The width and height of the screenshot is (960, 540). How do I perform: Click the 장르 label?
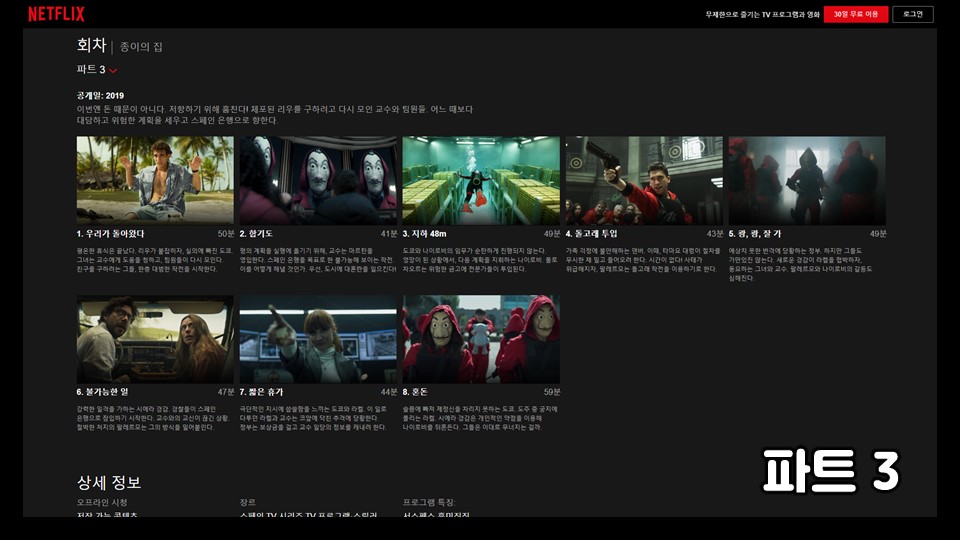point(247,503)
